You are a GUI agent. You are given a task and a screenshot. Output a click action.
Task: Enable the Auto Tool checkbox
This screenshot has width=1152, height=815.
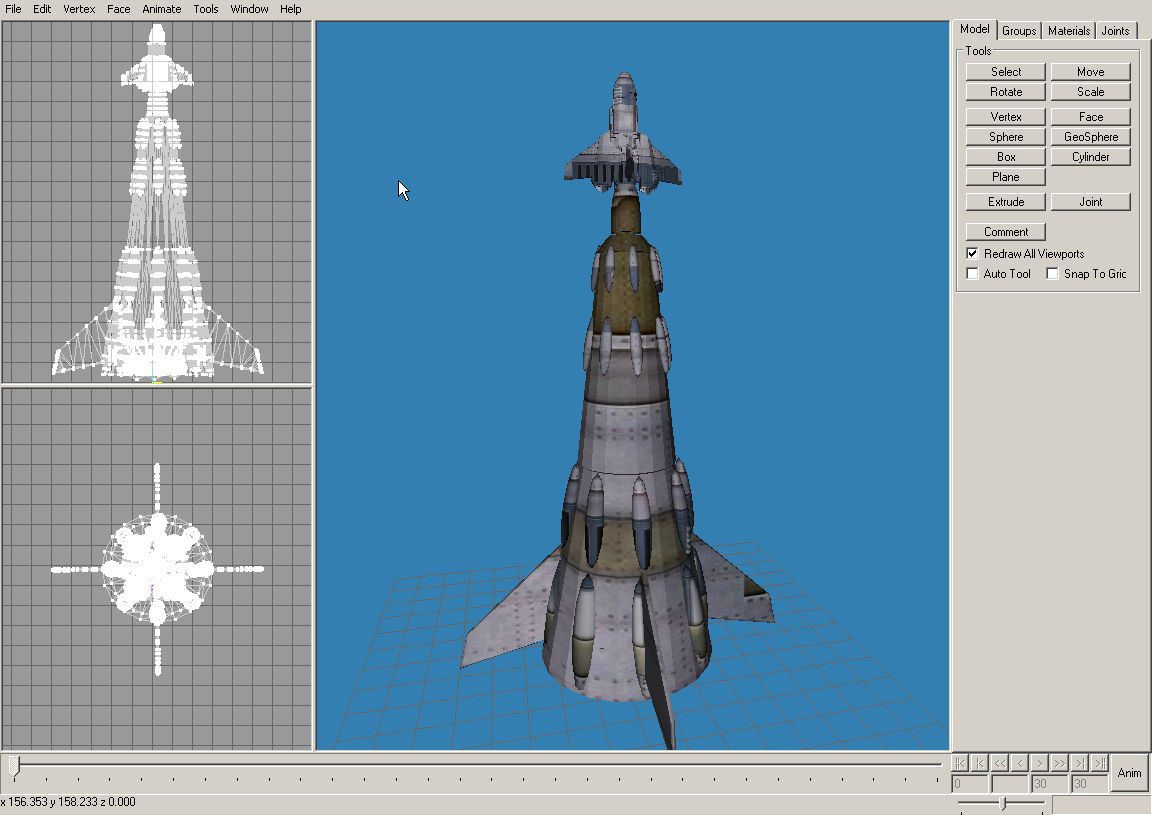(x=972, y=274)
